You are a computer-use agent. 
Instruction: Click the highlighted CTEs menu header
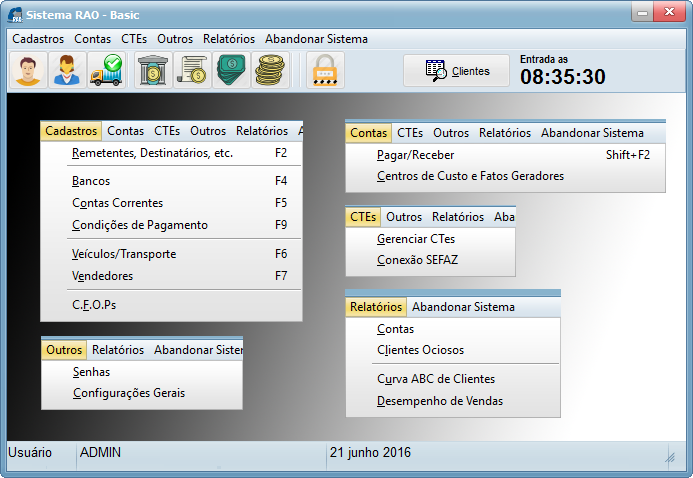click(363, 217)
